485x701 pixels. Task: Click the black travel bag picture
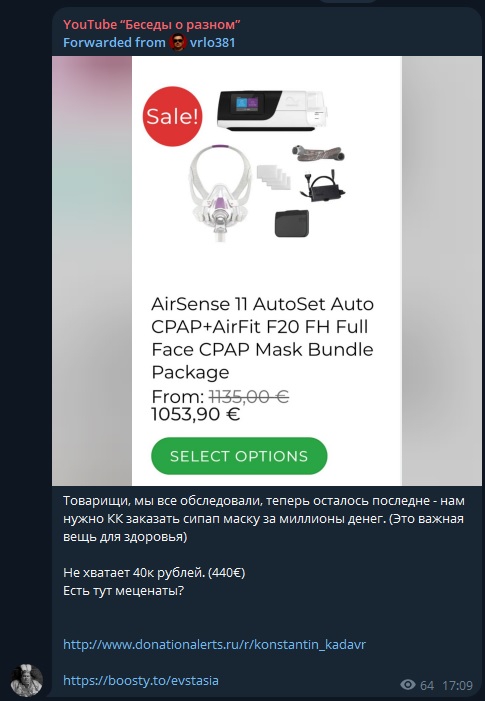(291, 223)
